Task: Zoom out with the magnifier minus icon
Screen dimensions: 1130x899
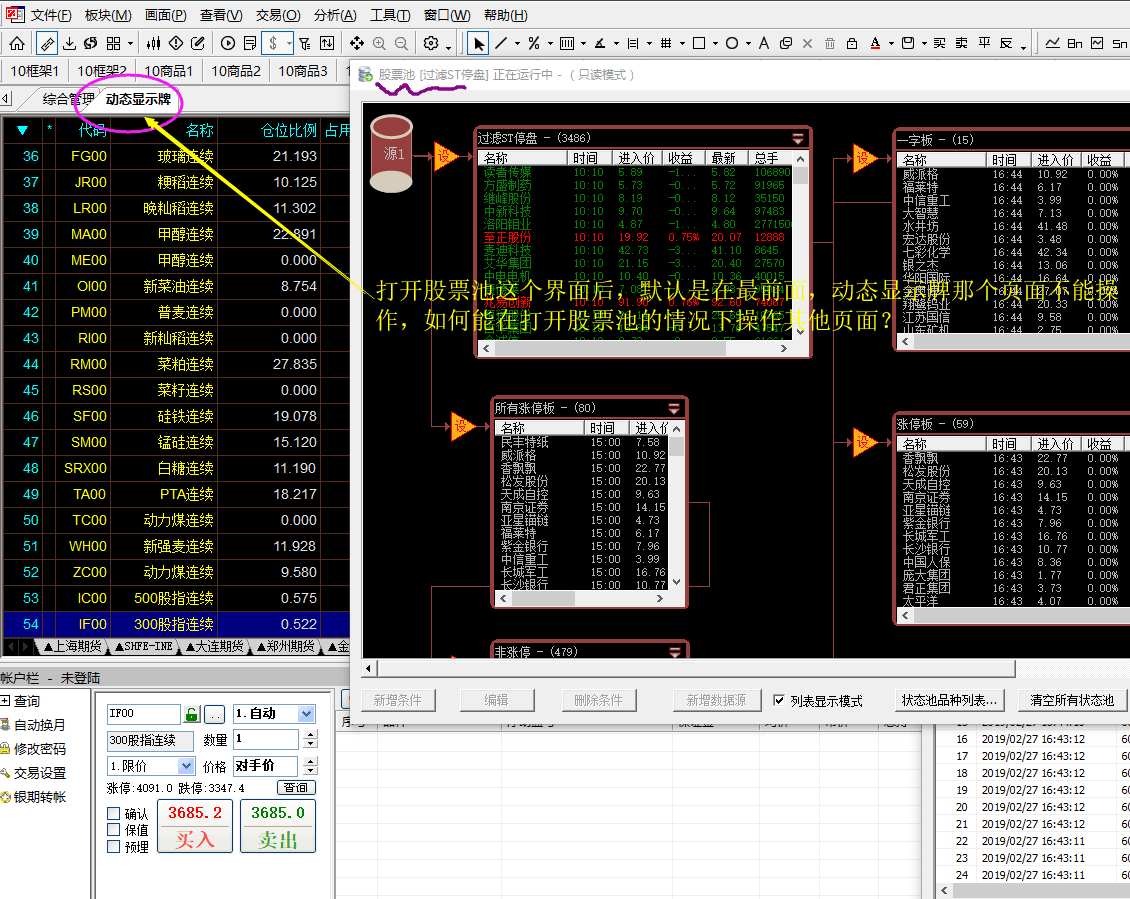Action: point(401,43)
